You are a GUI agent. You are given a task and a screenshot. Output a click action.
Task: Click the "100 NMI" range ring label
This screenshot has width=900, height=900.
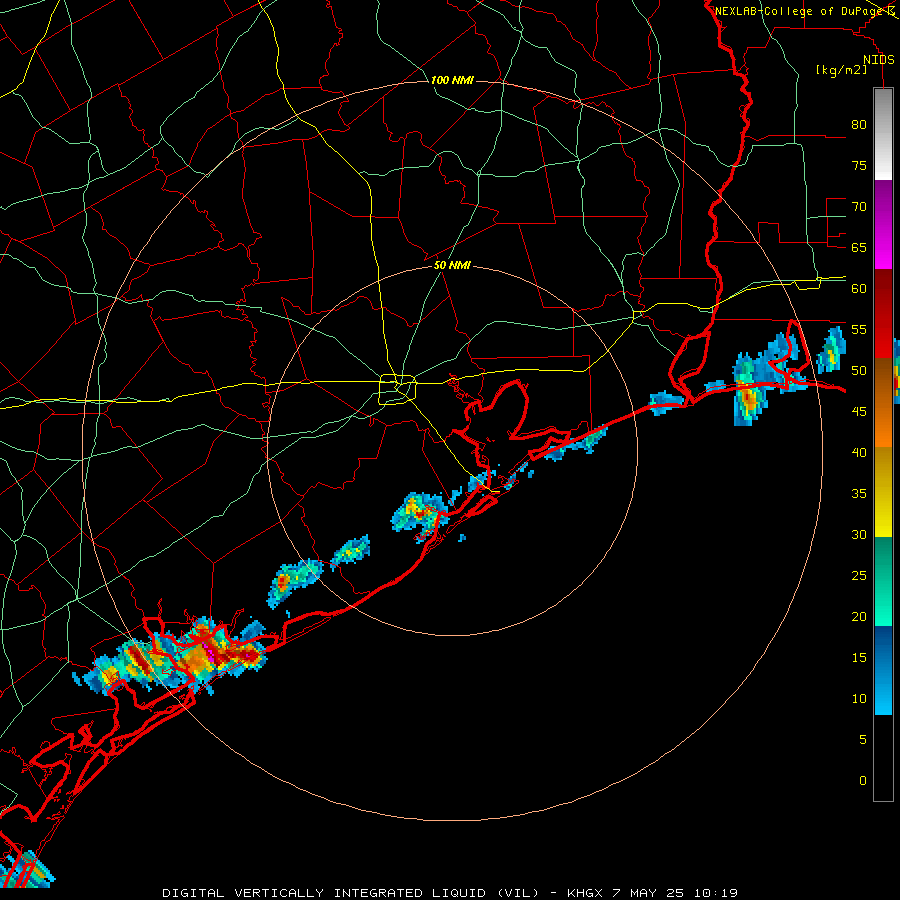tap(452, 80)
